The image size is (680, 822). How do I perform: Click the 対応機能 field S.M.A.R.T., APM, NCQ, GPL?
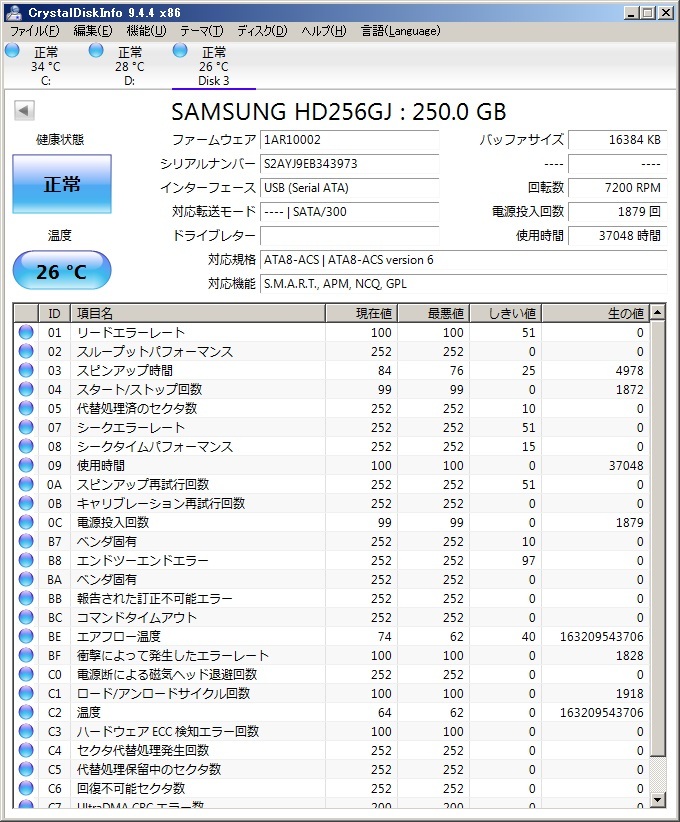[x=463, y=284]
